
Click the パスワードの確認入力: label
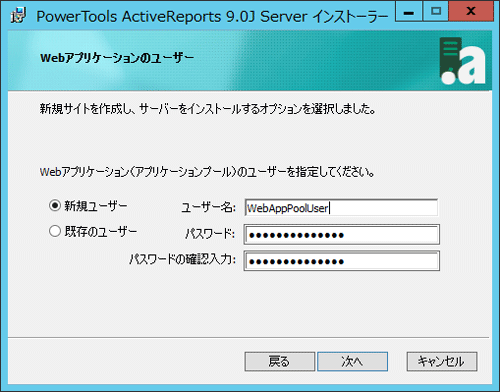(x=183, y=259)
